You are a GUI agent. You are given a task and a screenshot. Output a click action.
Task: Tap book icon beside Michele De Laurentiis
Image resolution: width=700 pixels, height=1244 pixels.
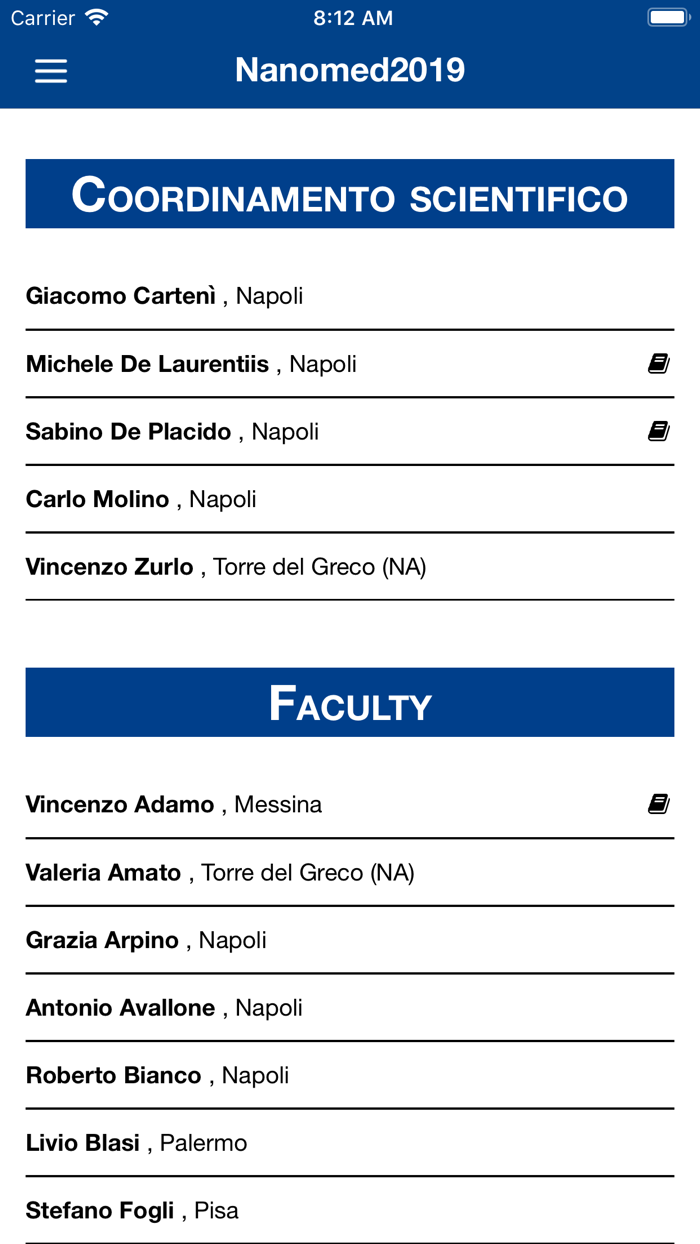click(658, 364)
